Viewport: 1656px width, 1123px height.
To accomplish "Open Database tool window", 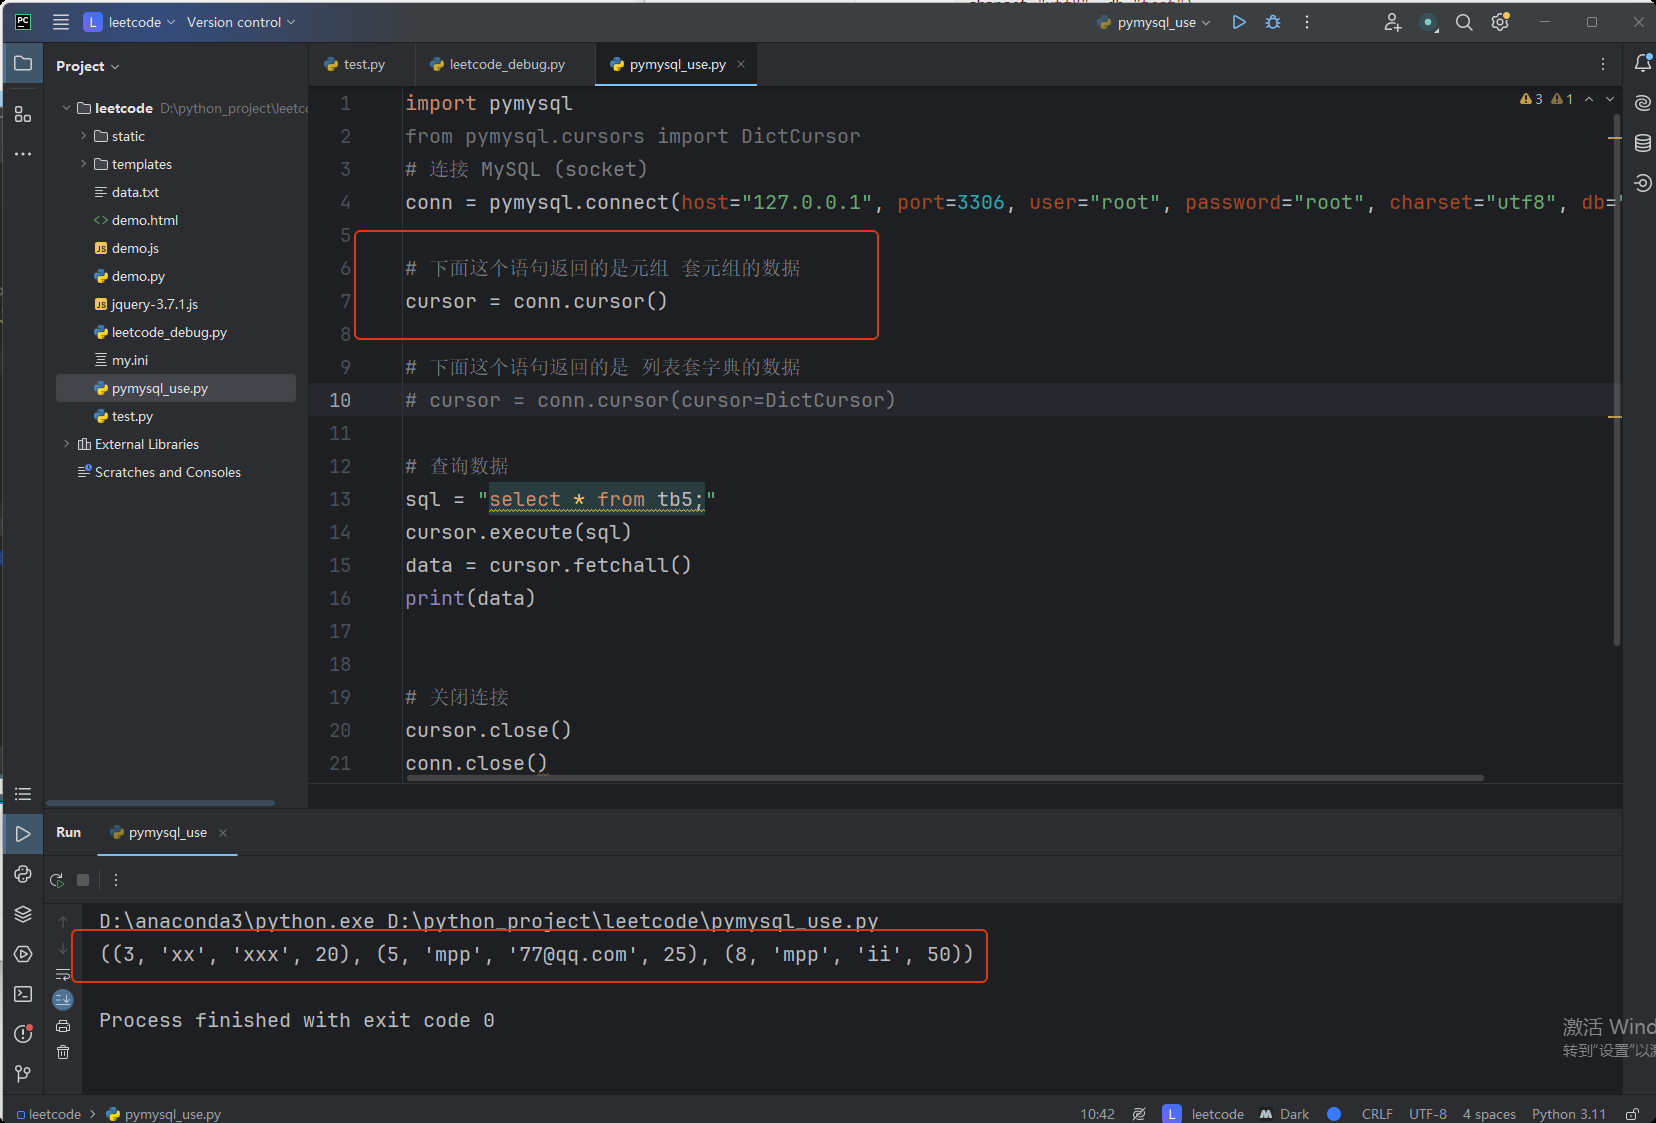I will 1642,143.
